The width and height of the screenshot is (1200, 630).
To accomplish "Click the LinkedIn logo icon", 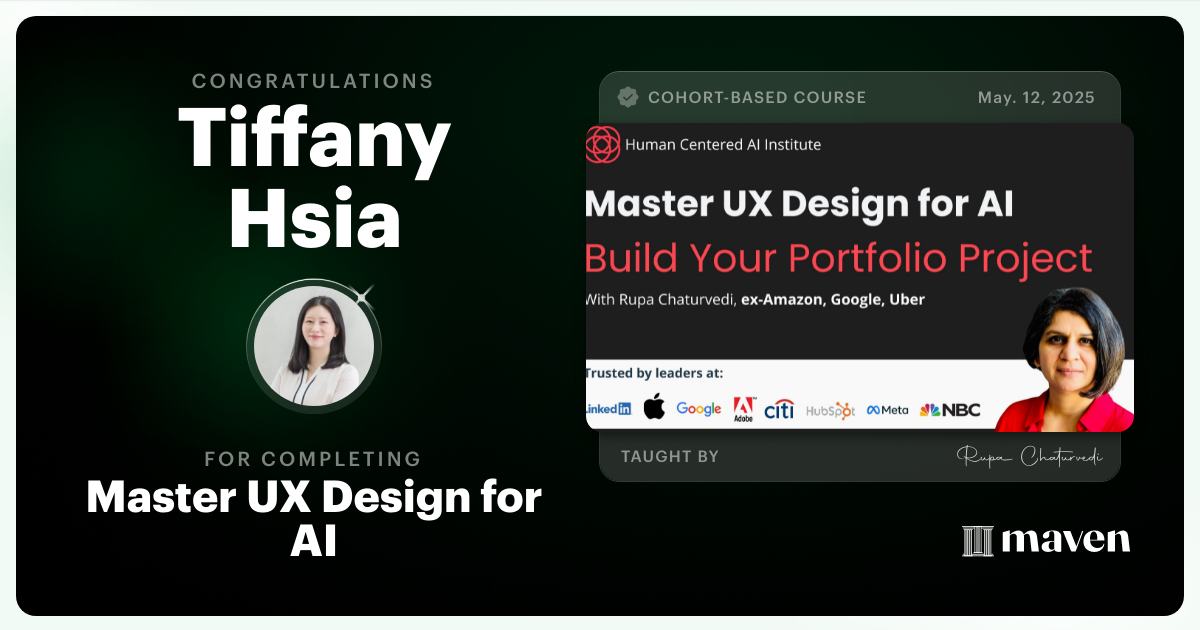I will [608, 408].
